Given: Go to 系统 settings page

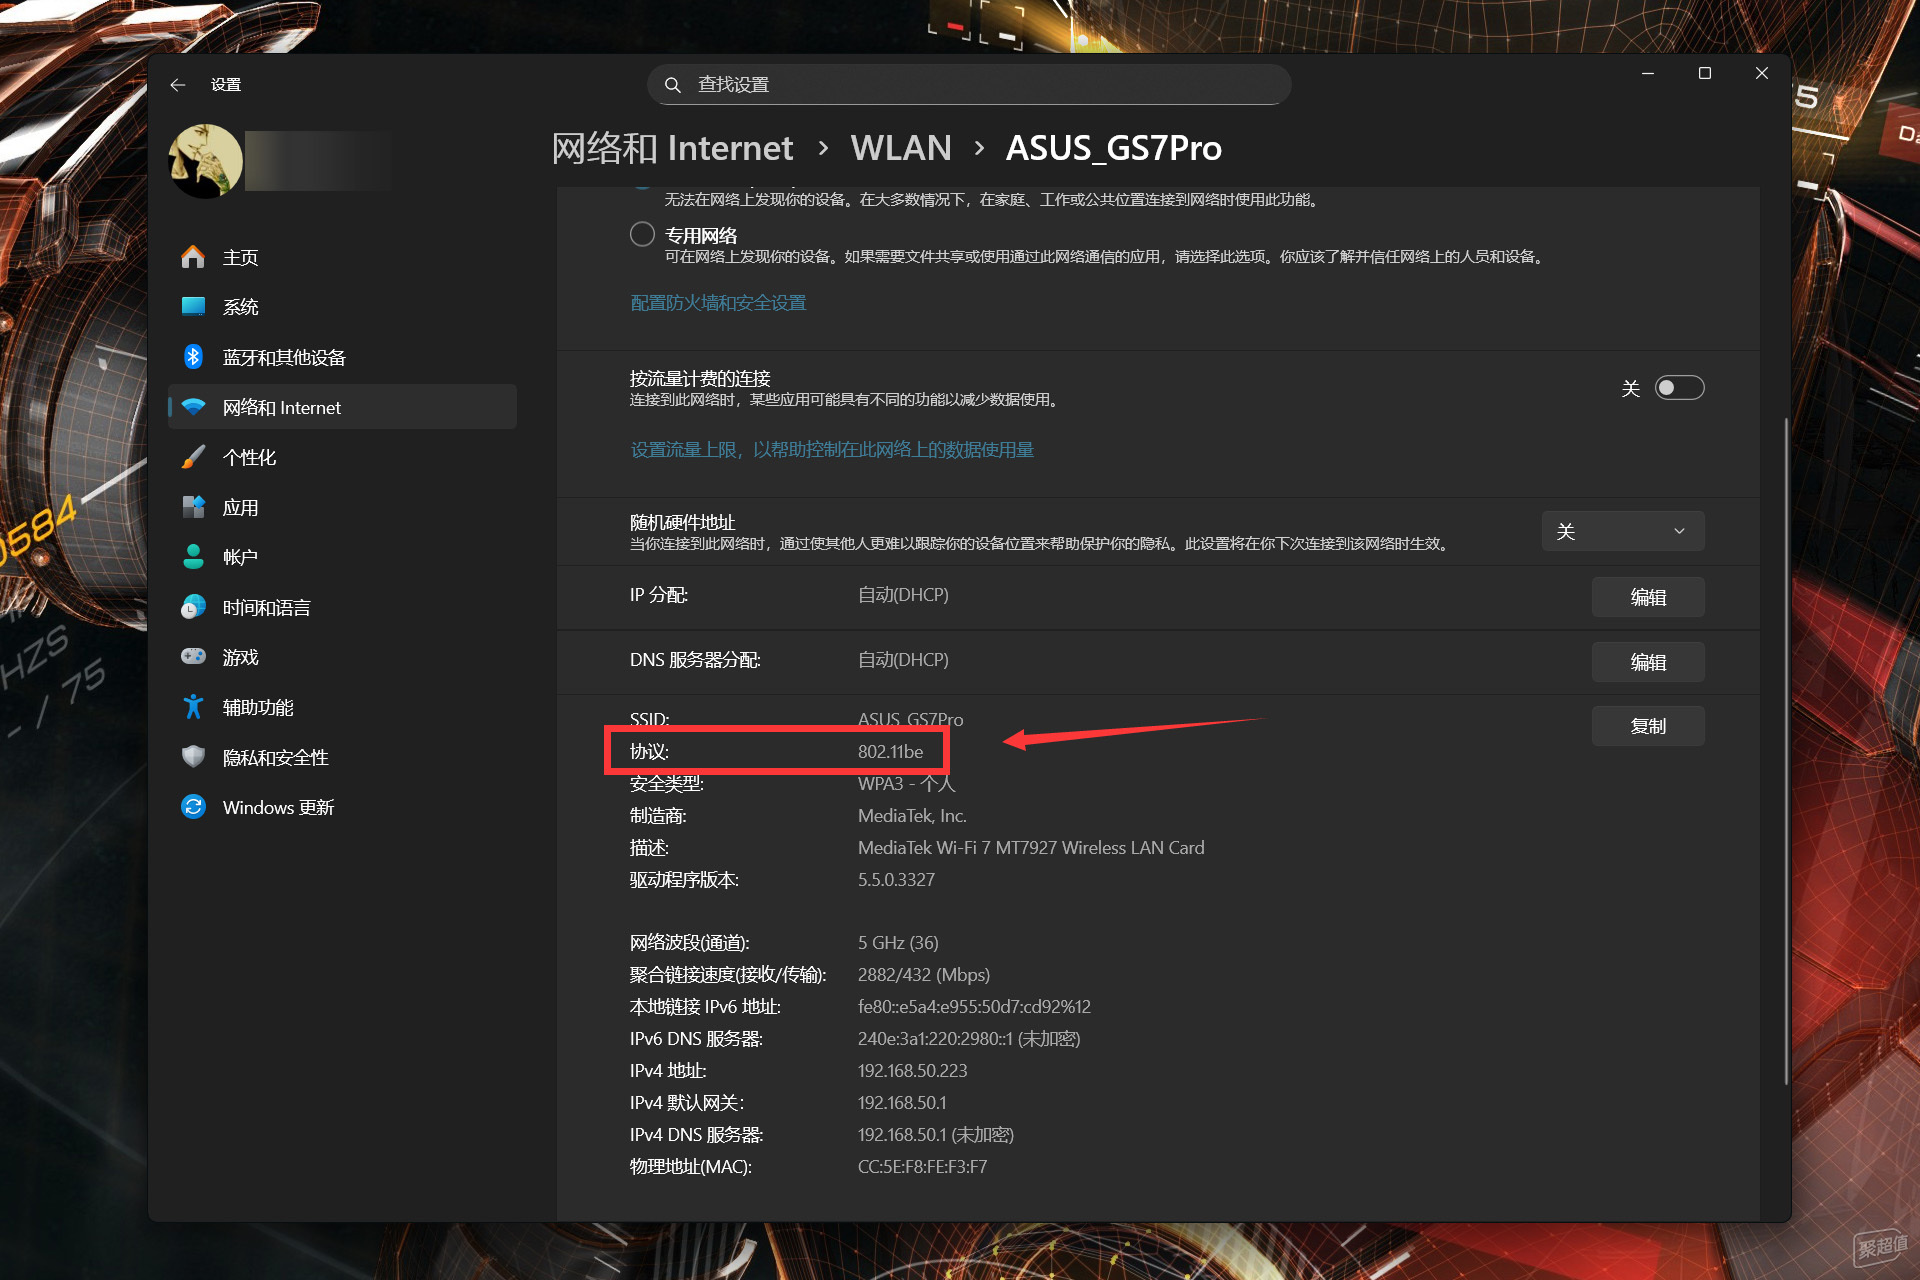Looking at the screenshot, I should click(342, 307).
